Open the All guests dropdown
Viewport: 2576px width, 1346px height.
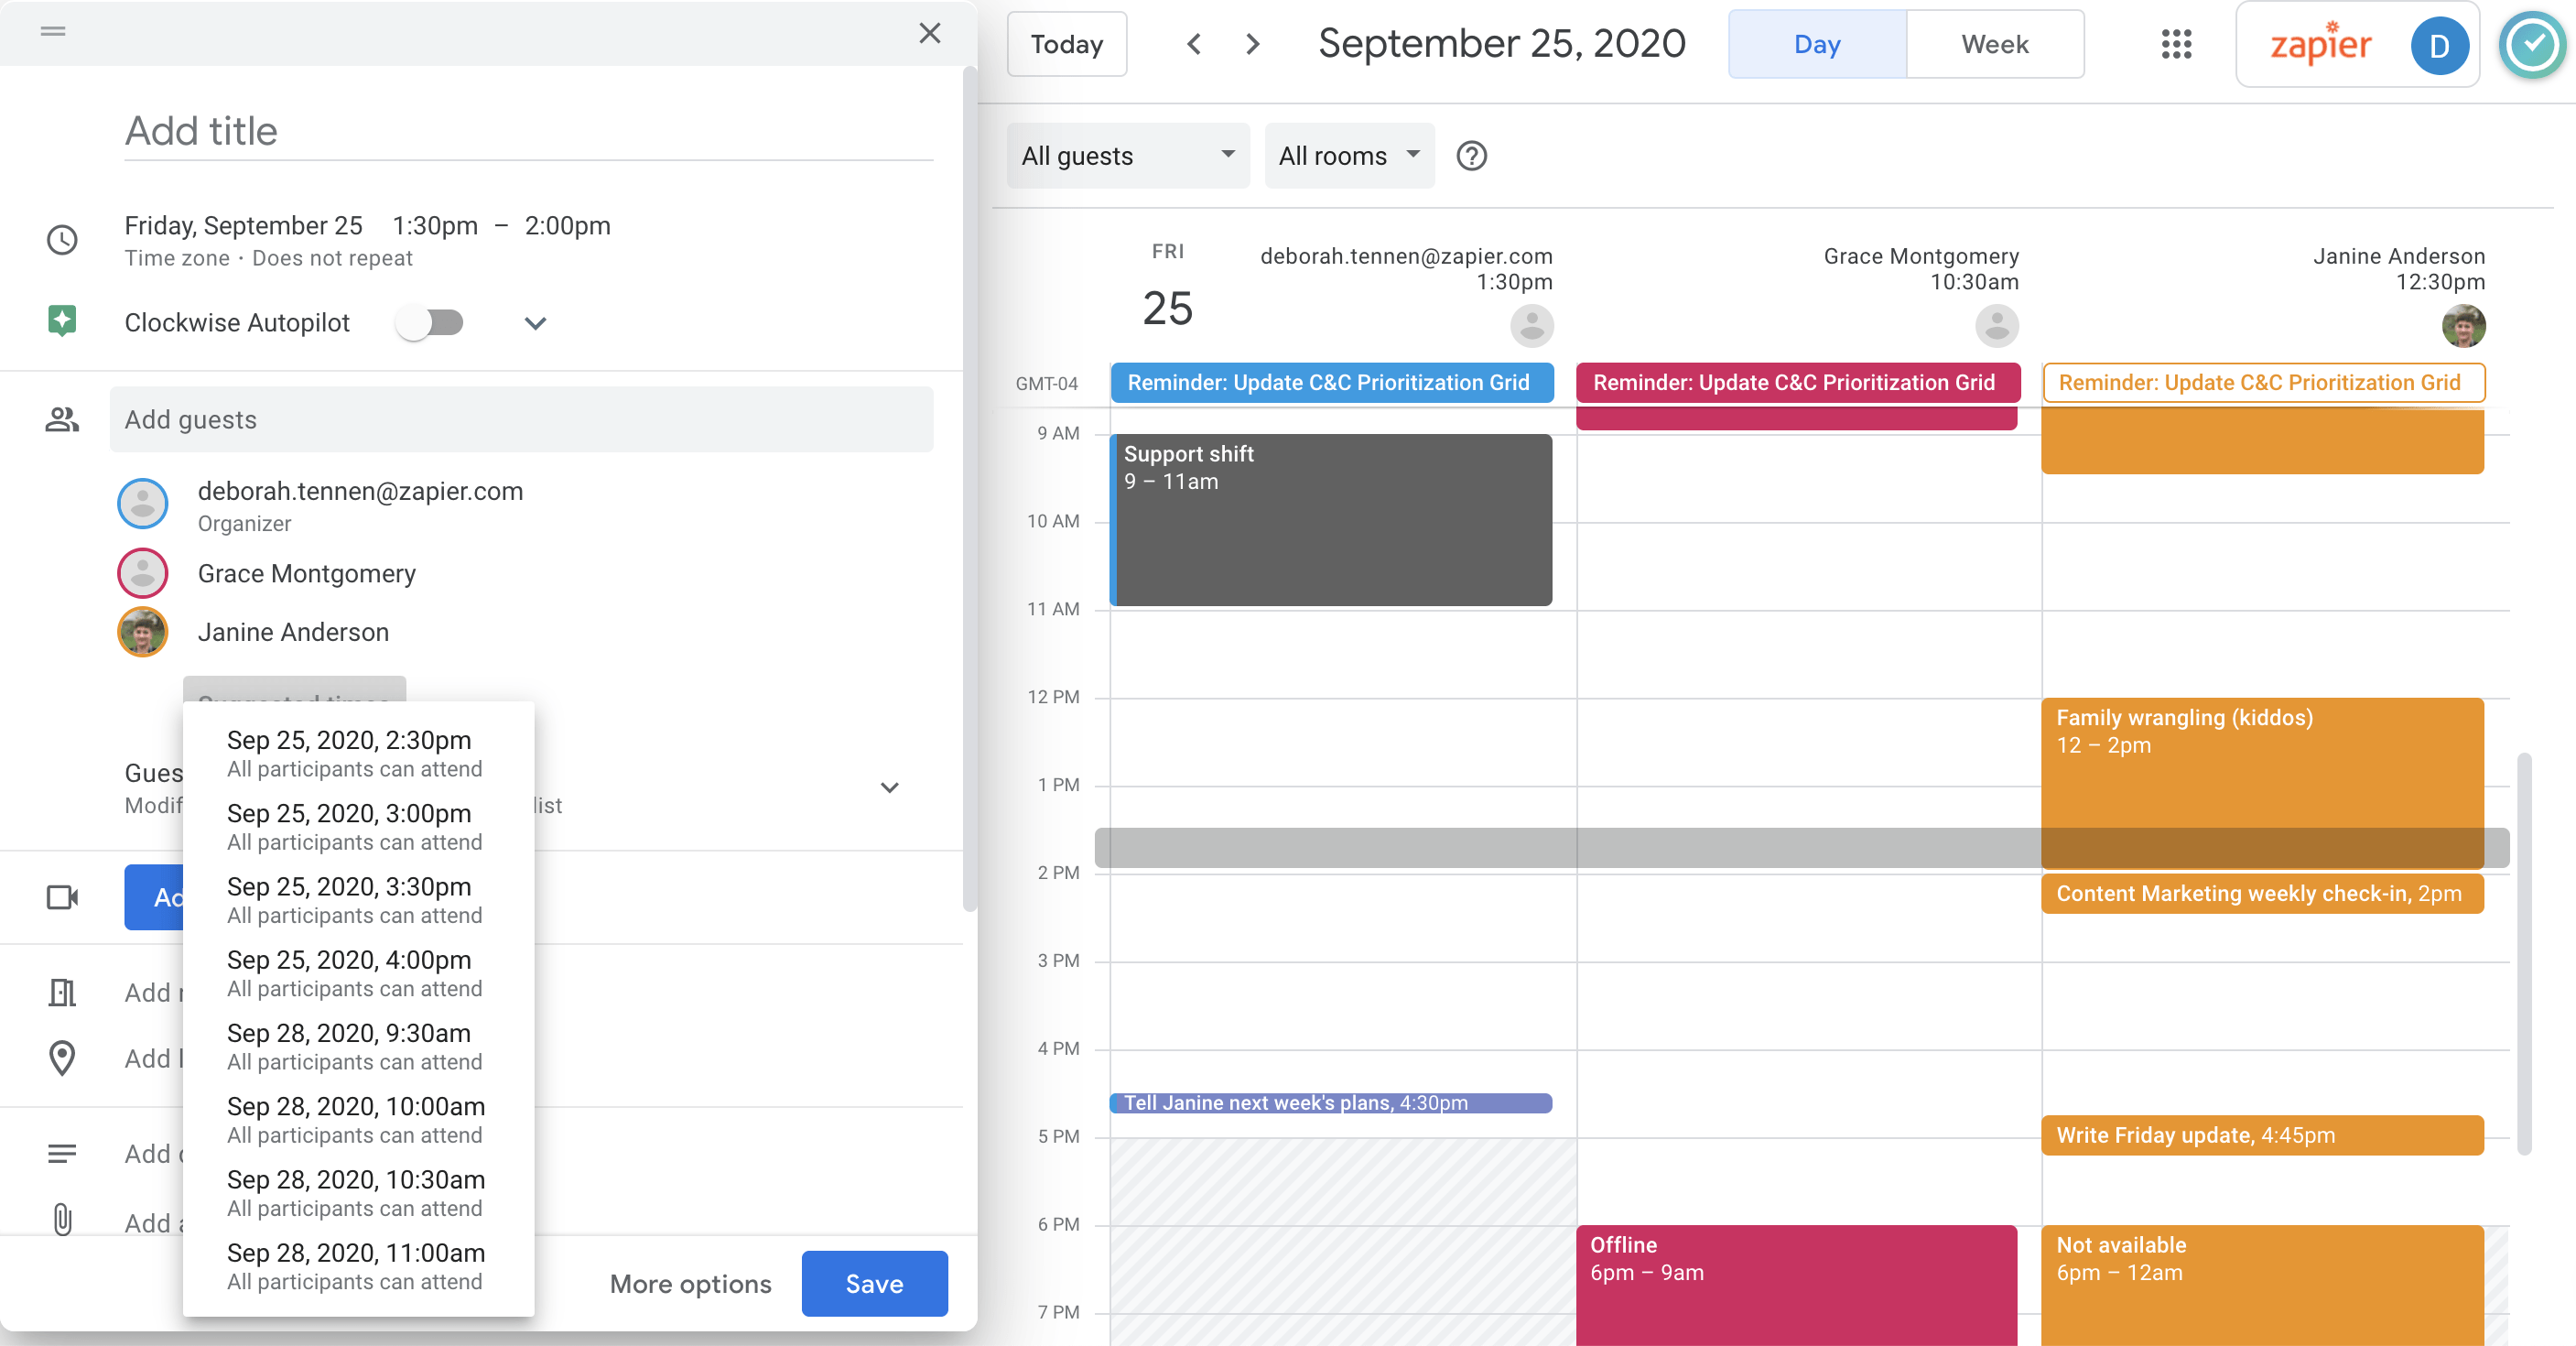(x=1128, y=156)
